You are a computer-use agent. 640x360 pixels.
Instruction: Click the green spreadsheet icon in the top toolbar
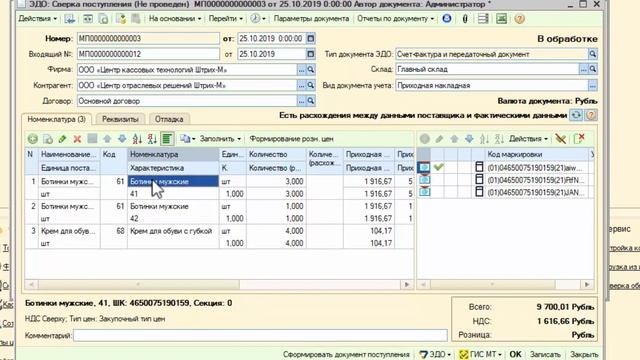[x=501, y=19]
